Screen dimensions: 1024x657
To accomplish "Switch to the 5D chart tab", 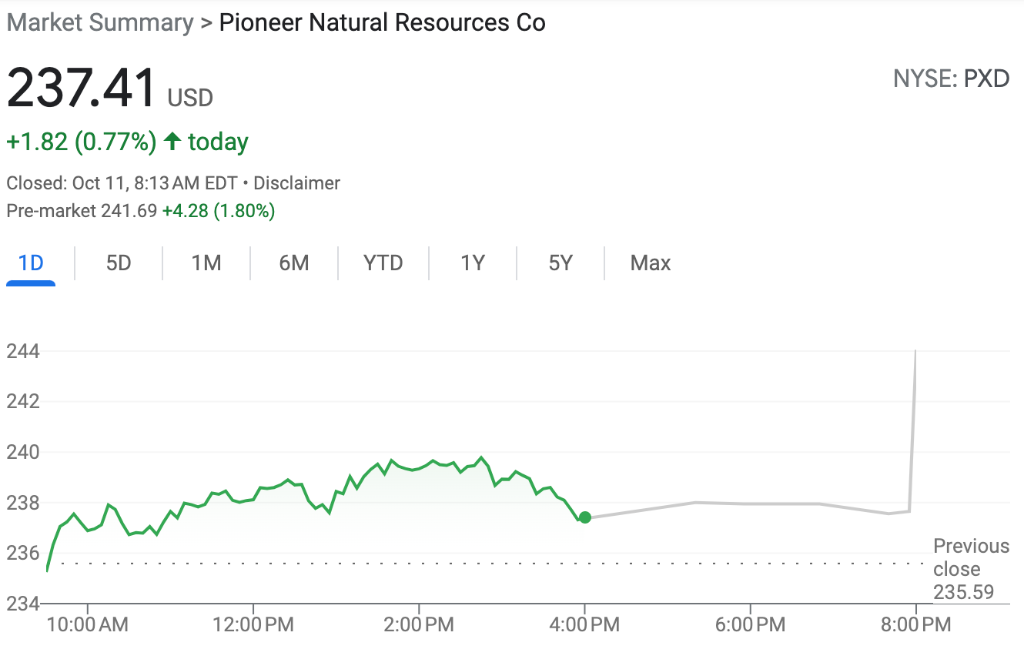I will (118, 263).
